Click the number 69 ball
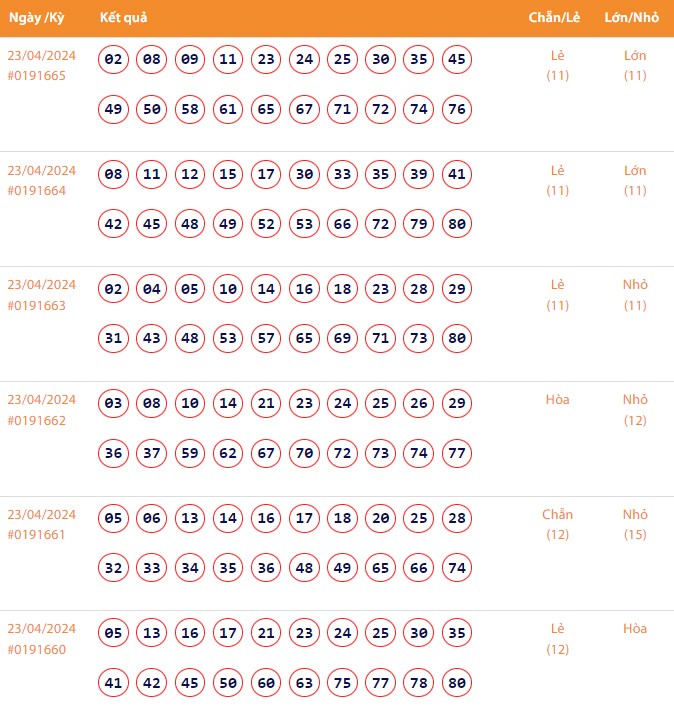The width and height of the screenshot is (674, 717). coord(343,338)
